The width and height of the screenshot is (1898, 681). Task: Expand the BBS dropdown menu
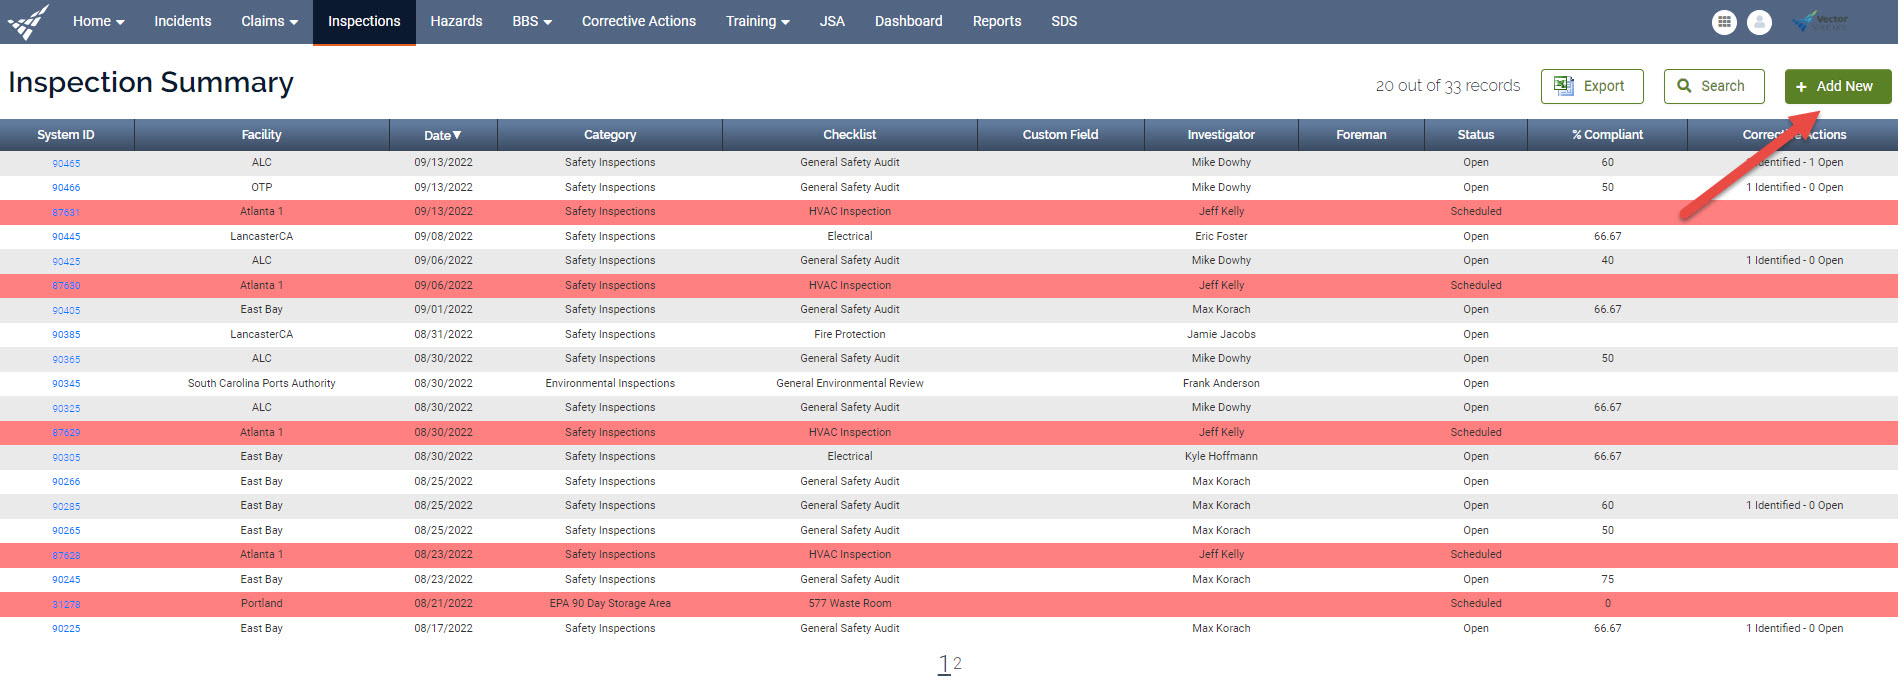coord(531,21)
